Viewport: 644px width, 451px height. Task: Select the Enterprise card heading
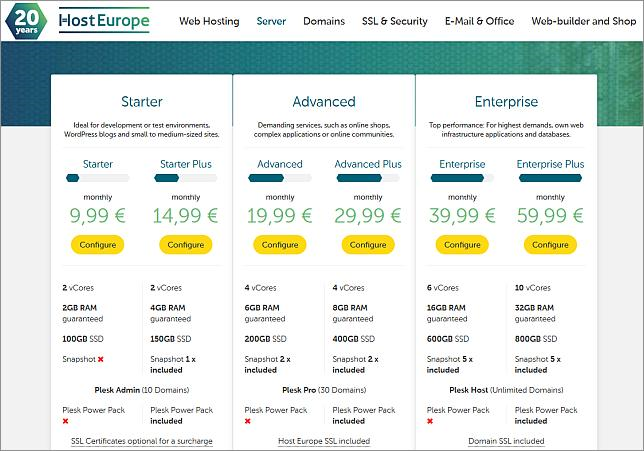coord(506,101)
